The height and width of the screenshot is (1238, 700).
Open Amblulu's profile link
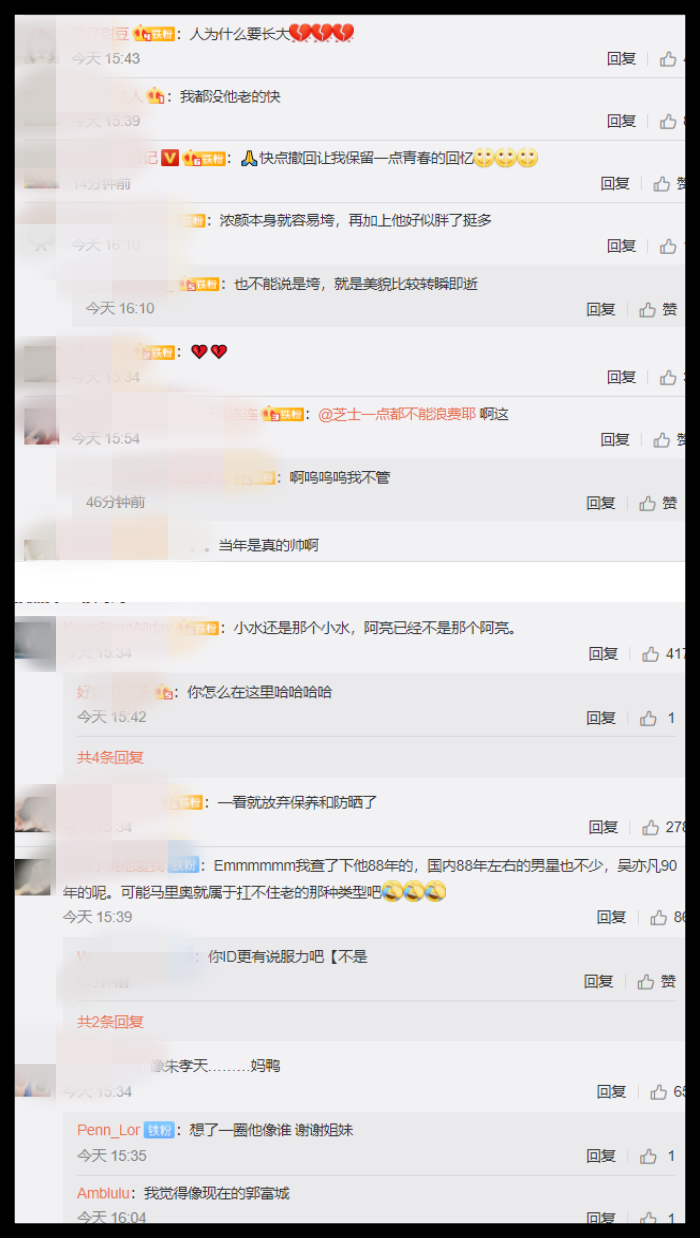[x=106, y=1193]
